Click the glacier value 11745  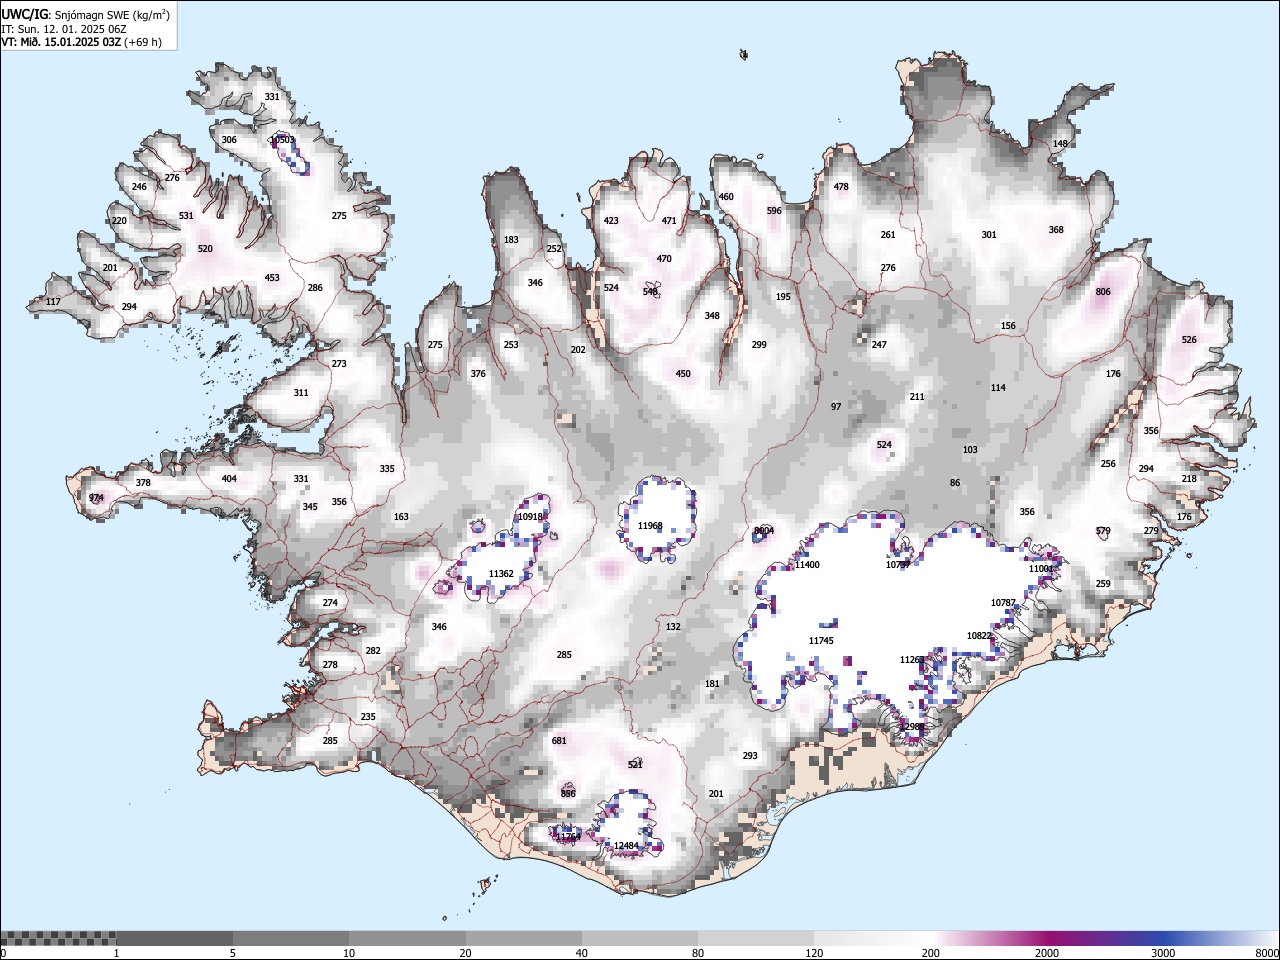[x=821, y=641]
